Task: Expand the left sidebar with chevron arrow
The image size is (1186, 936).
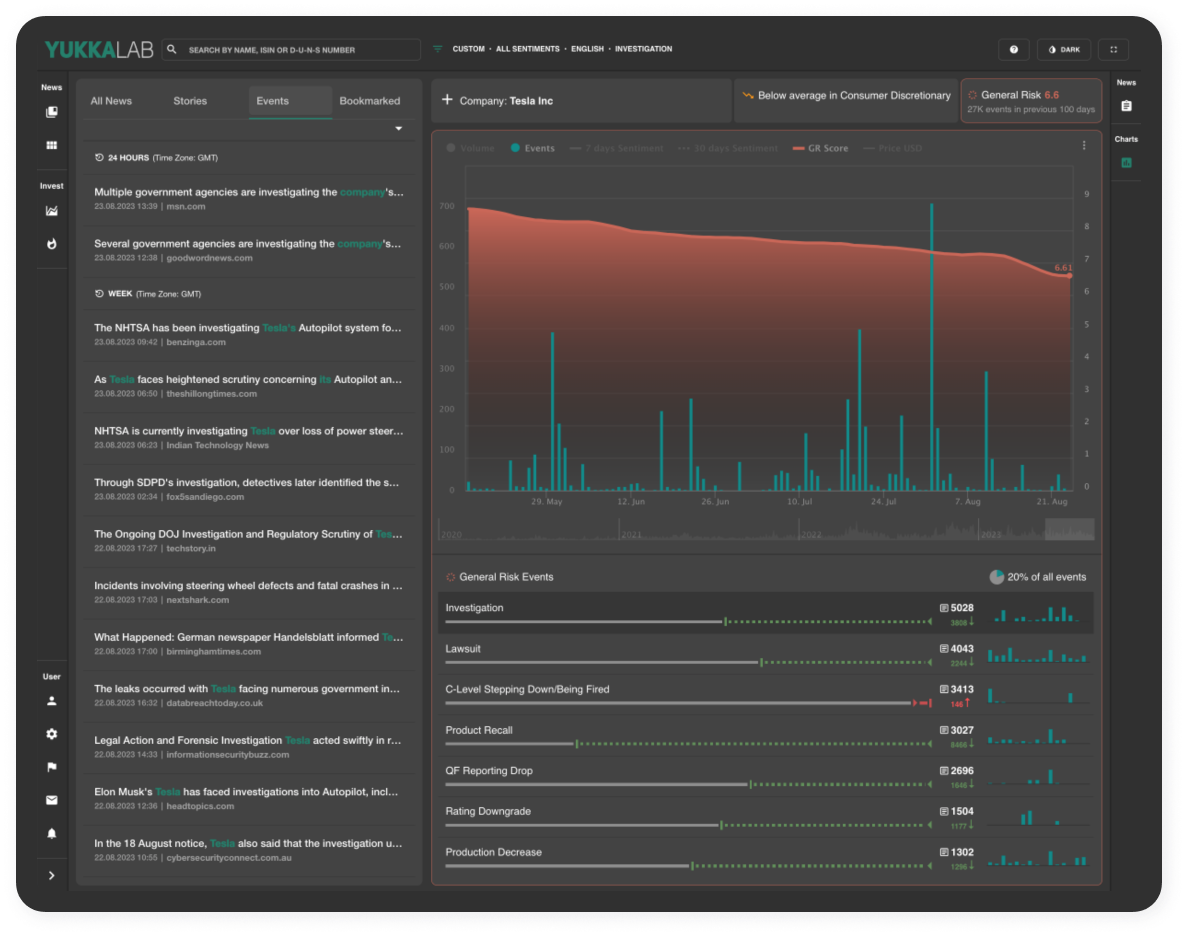Action: (x=51, y=875)
